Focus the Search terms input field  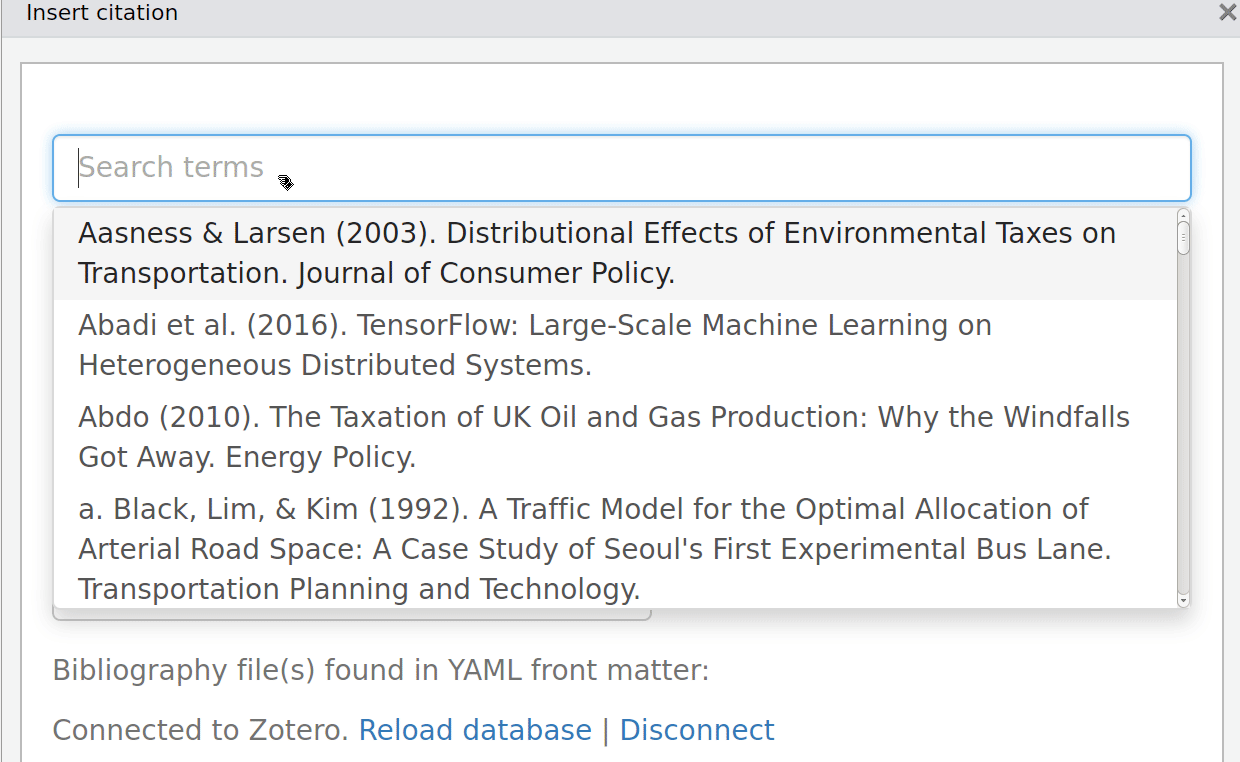621,168
